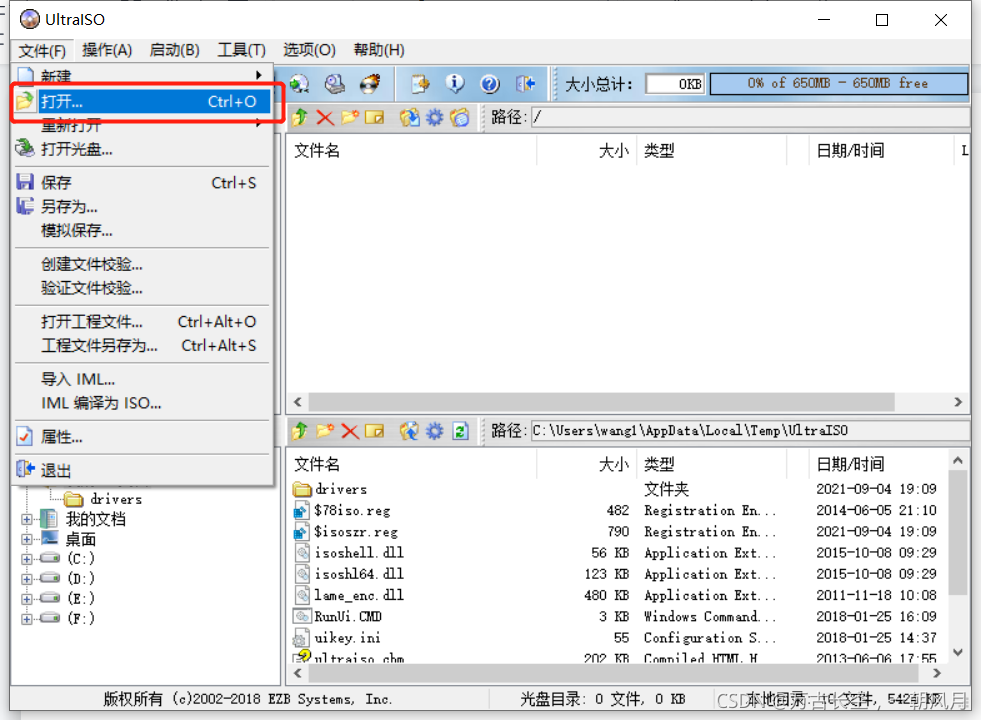Screen dimensions: 981x720
Task: Expand the (F:) drive node
Action: point(26,619)
